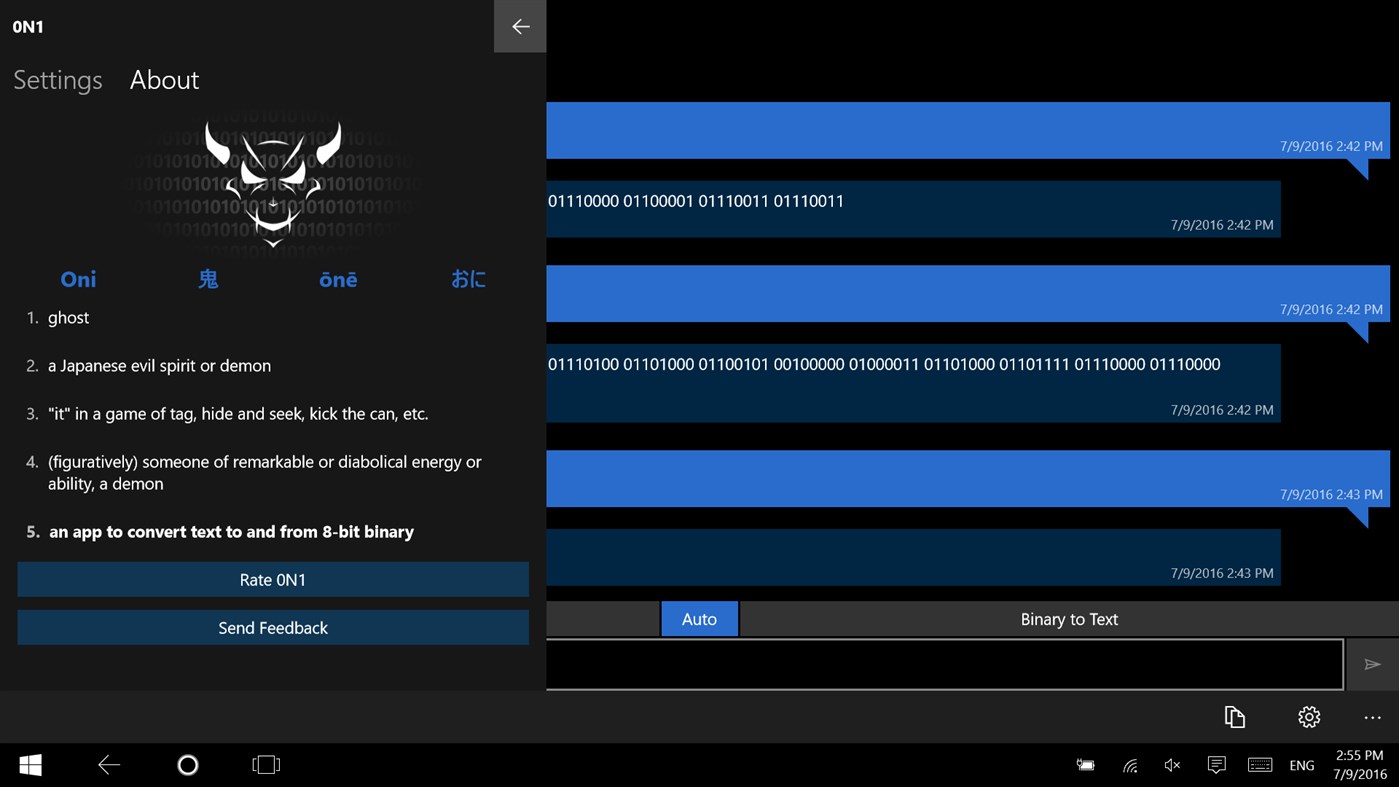
Task: Copy the conversation with the copy icon
Action: [x=1235, y=717]
